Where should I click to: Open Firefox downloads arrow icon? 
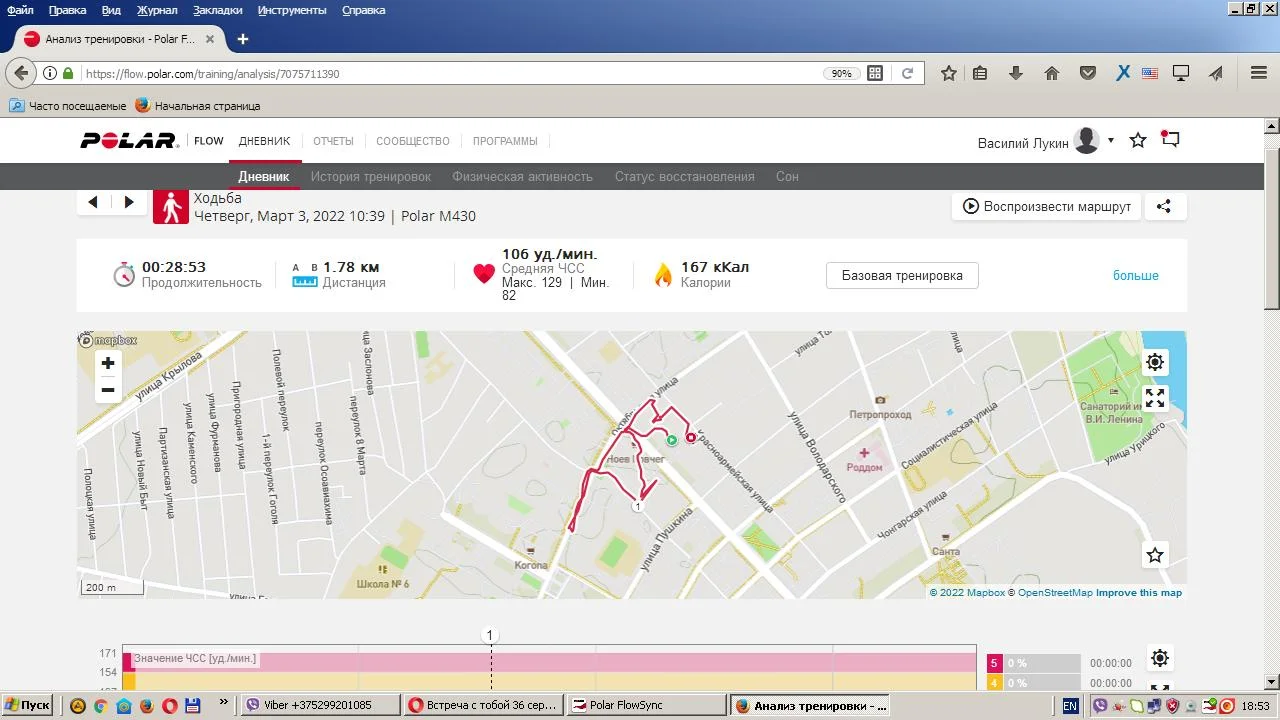pyautogui.click(x=1016, y=73)
